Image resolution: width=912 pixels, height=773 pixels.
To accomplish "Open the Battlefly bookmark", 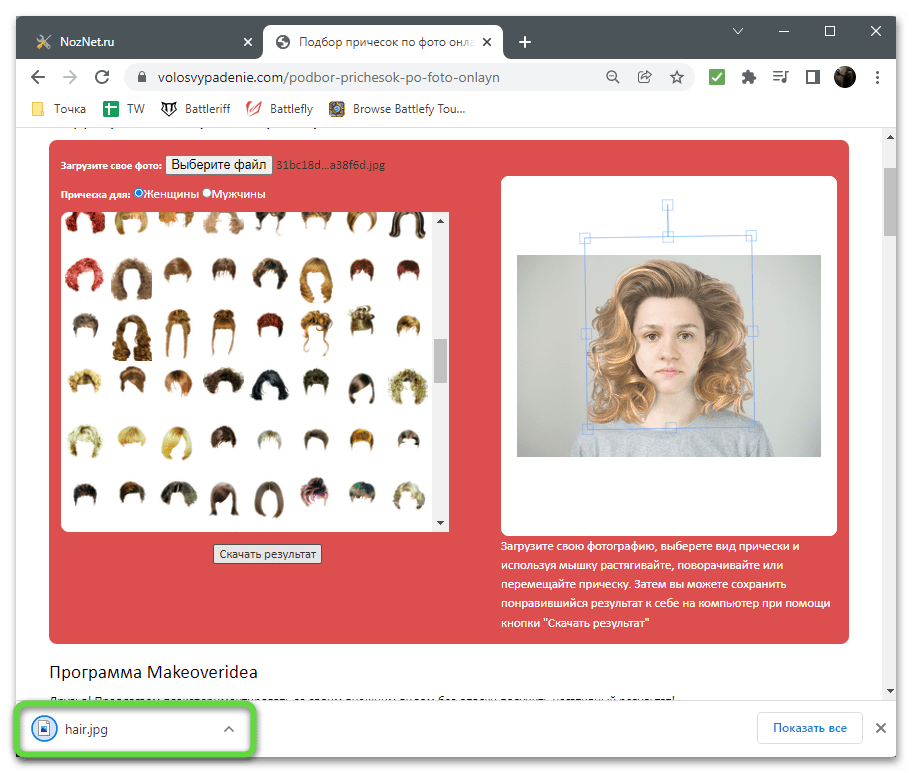I will coord(280,109).
